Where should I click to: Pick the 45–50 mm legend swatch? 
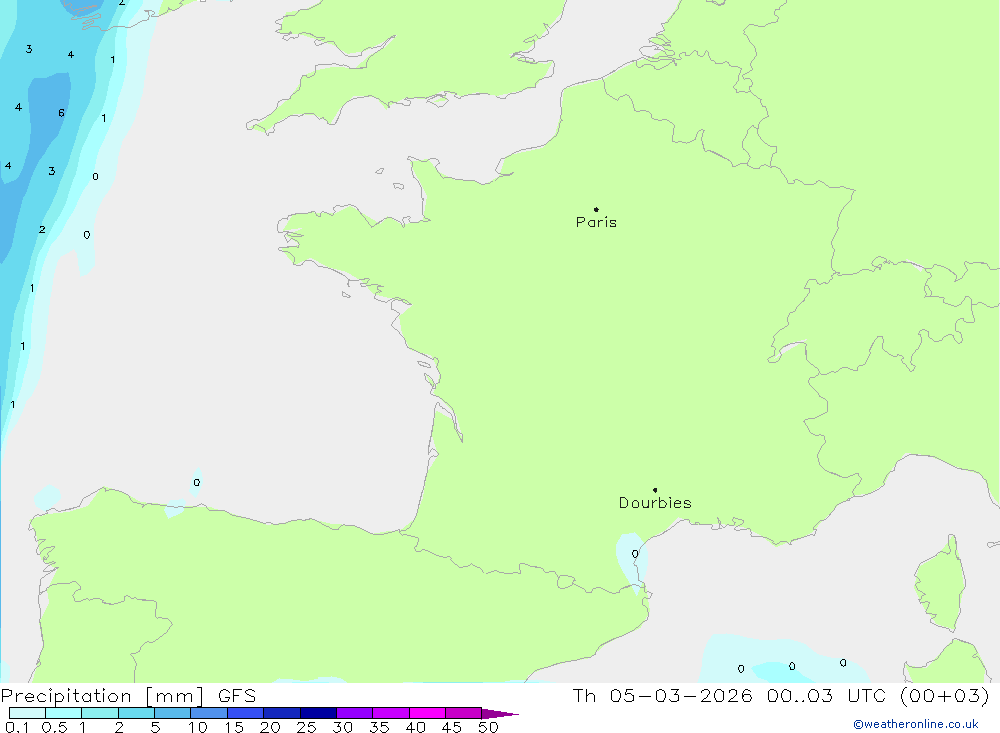click(463, 713)
